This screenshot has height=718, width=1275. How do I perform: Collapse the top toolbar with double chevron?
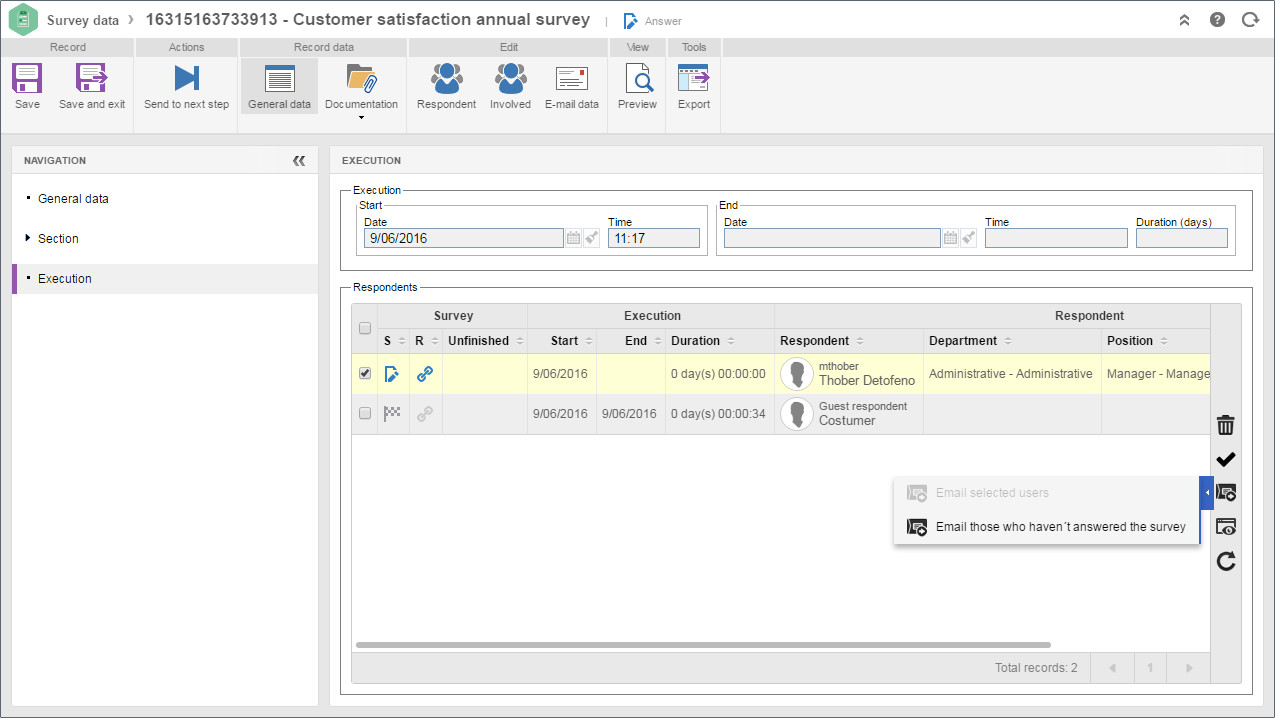(x=1184, y=20)
